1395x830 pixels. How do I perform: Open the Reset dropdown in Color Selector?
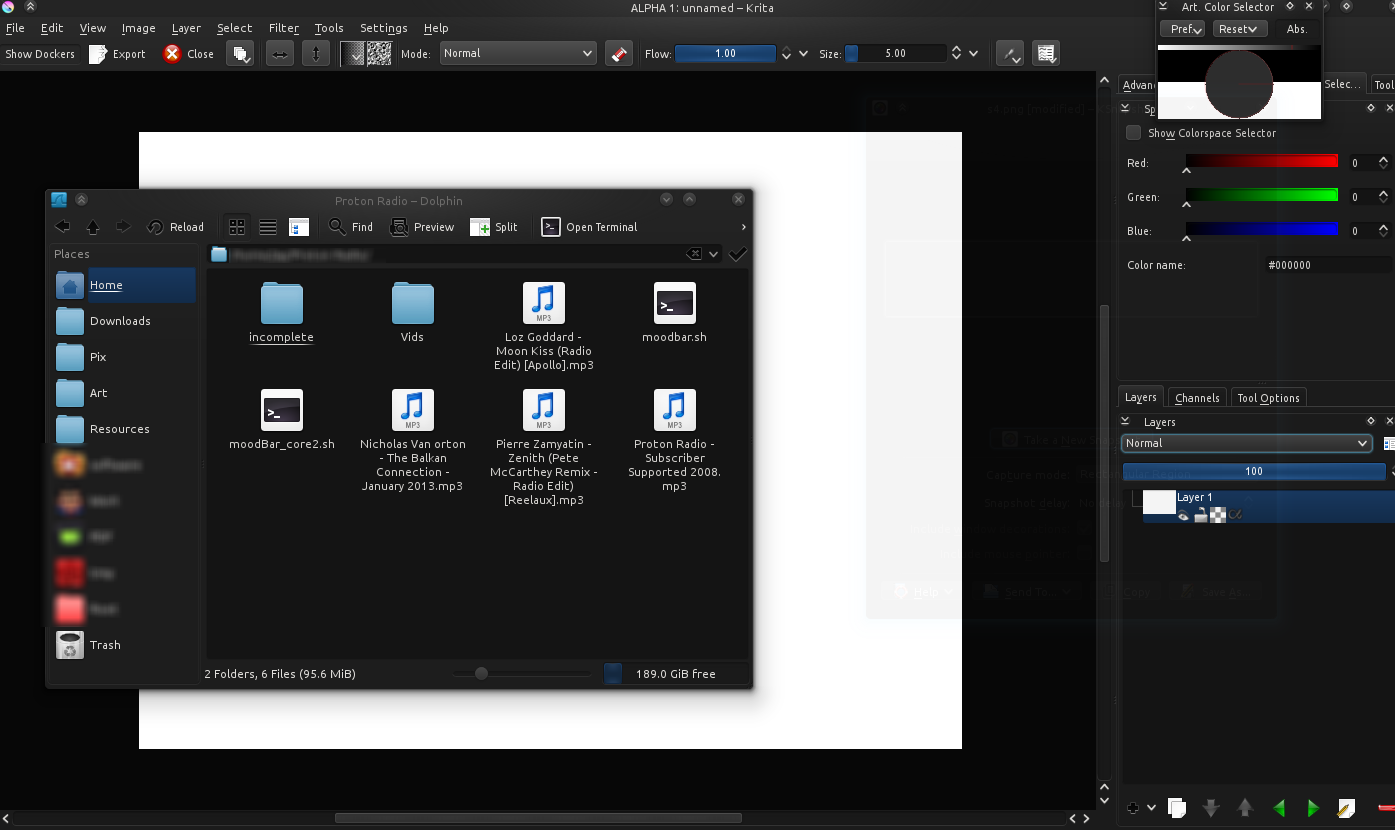click(1240, 29)
